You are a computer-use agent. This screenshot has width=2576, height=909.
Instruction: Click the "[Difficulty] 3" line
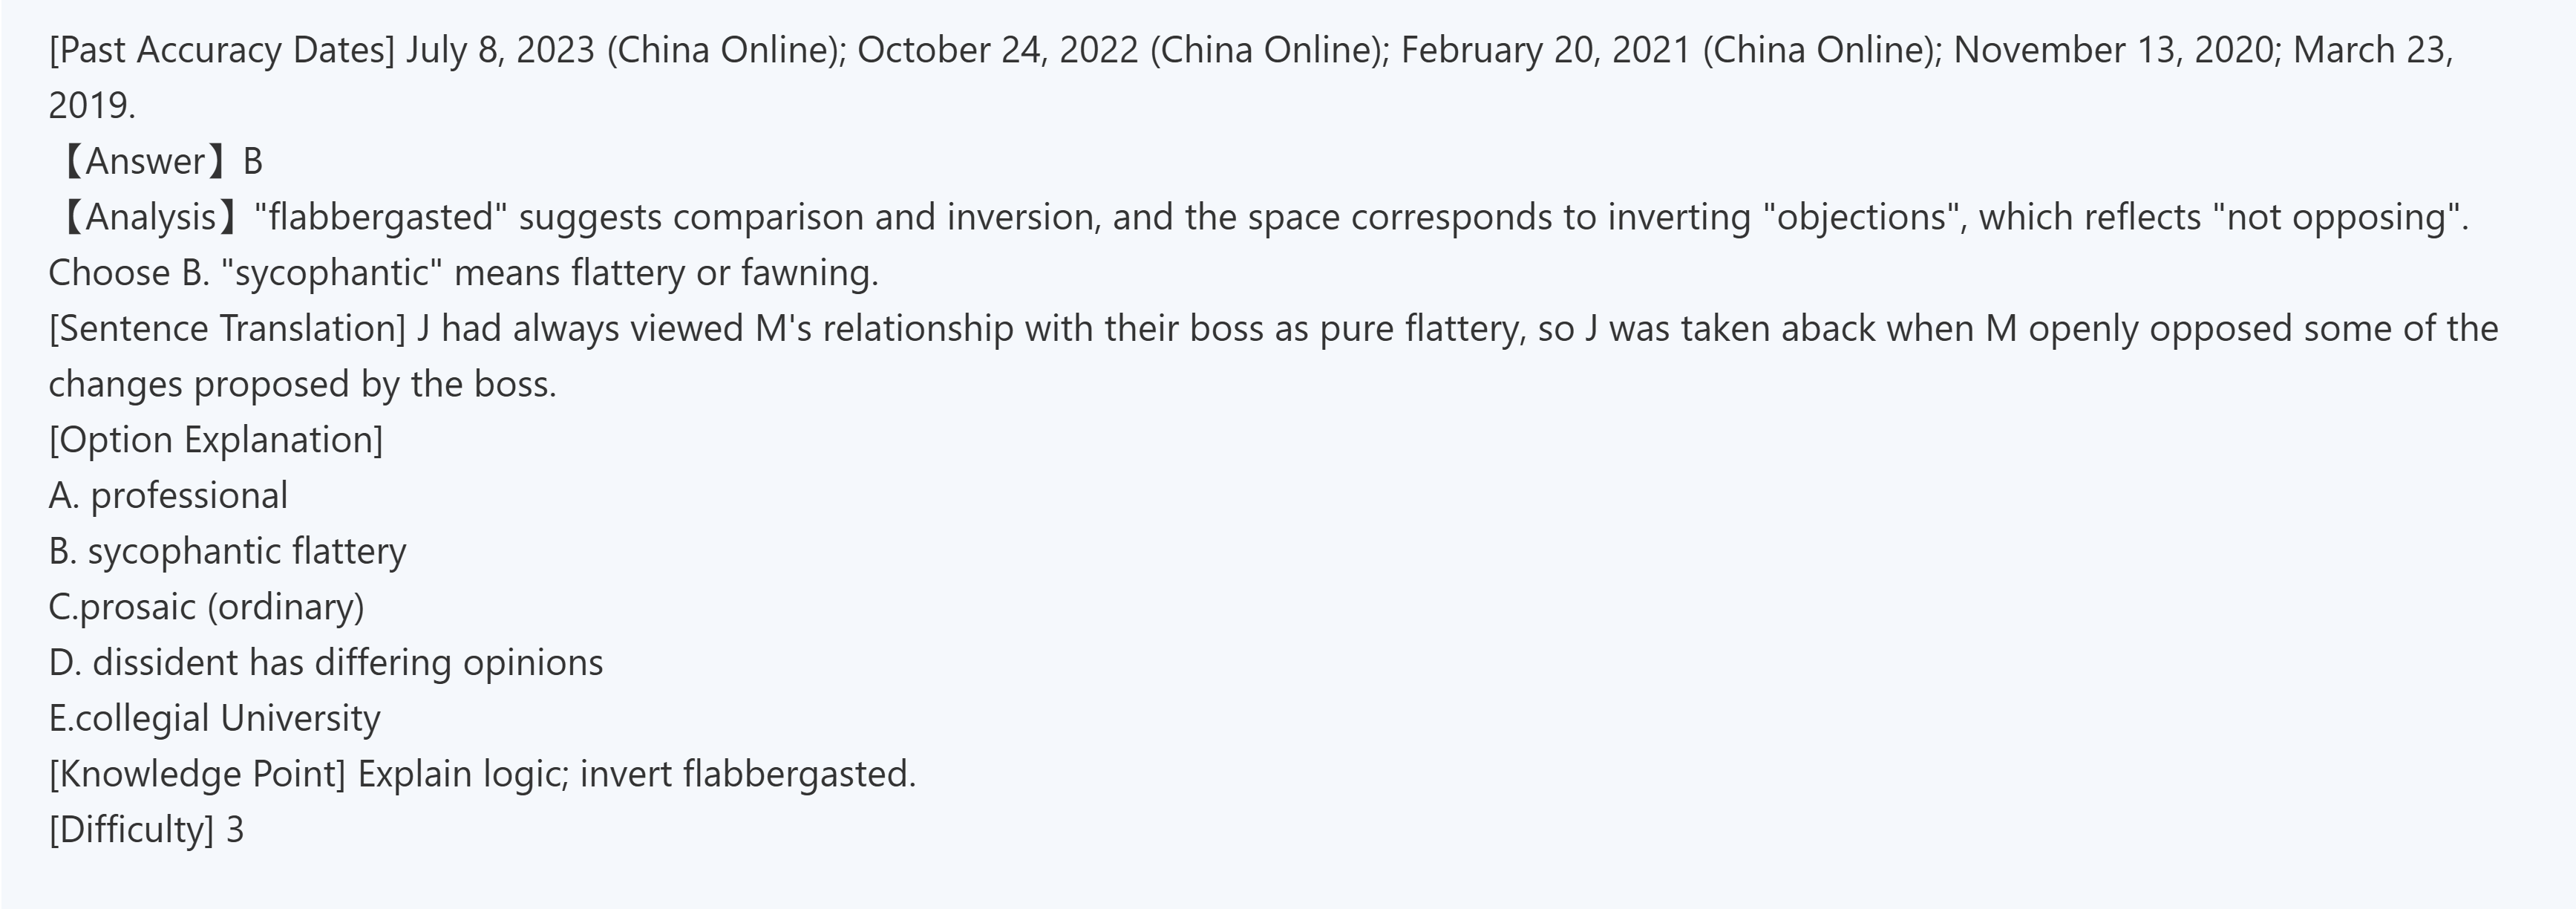click(x=146, y=830)
